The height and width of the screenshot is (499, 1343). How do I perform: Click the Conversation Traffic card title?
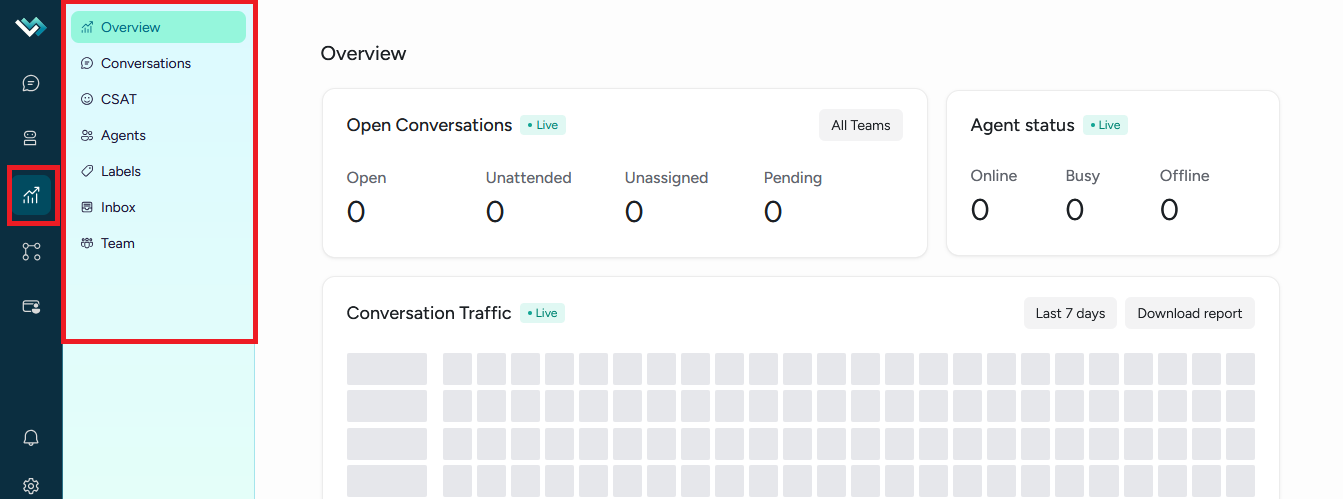tap(429, 313)
